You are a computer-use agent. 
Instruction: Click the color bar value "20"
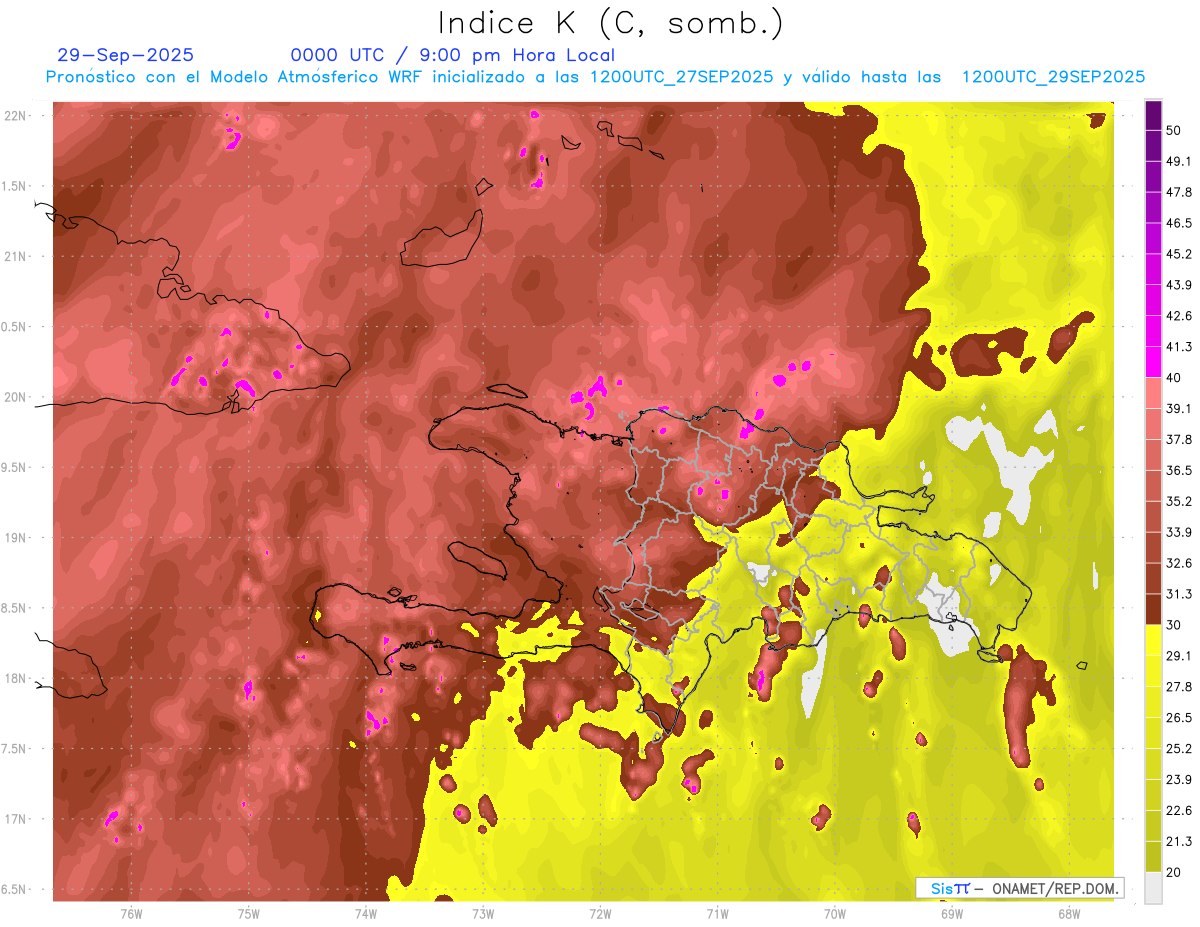point(1174,872)
